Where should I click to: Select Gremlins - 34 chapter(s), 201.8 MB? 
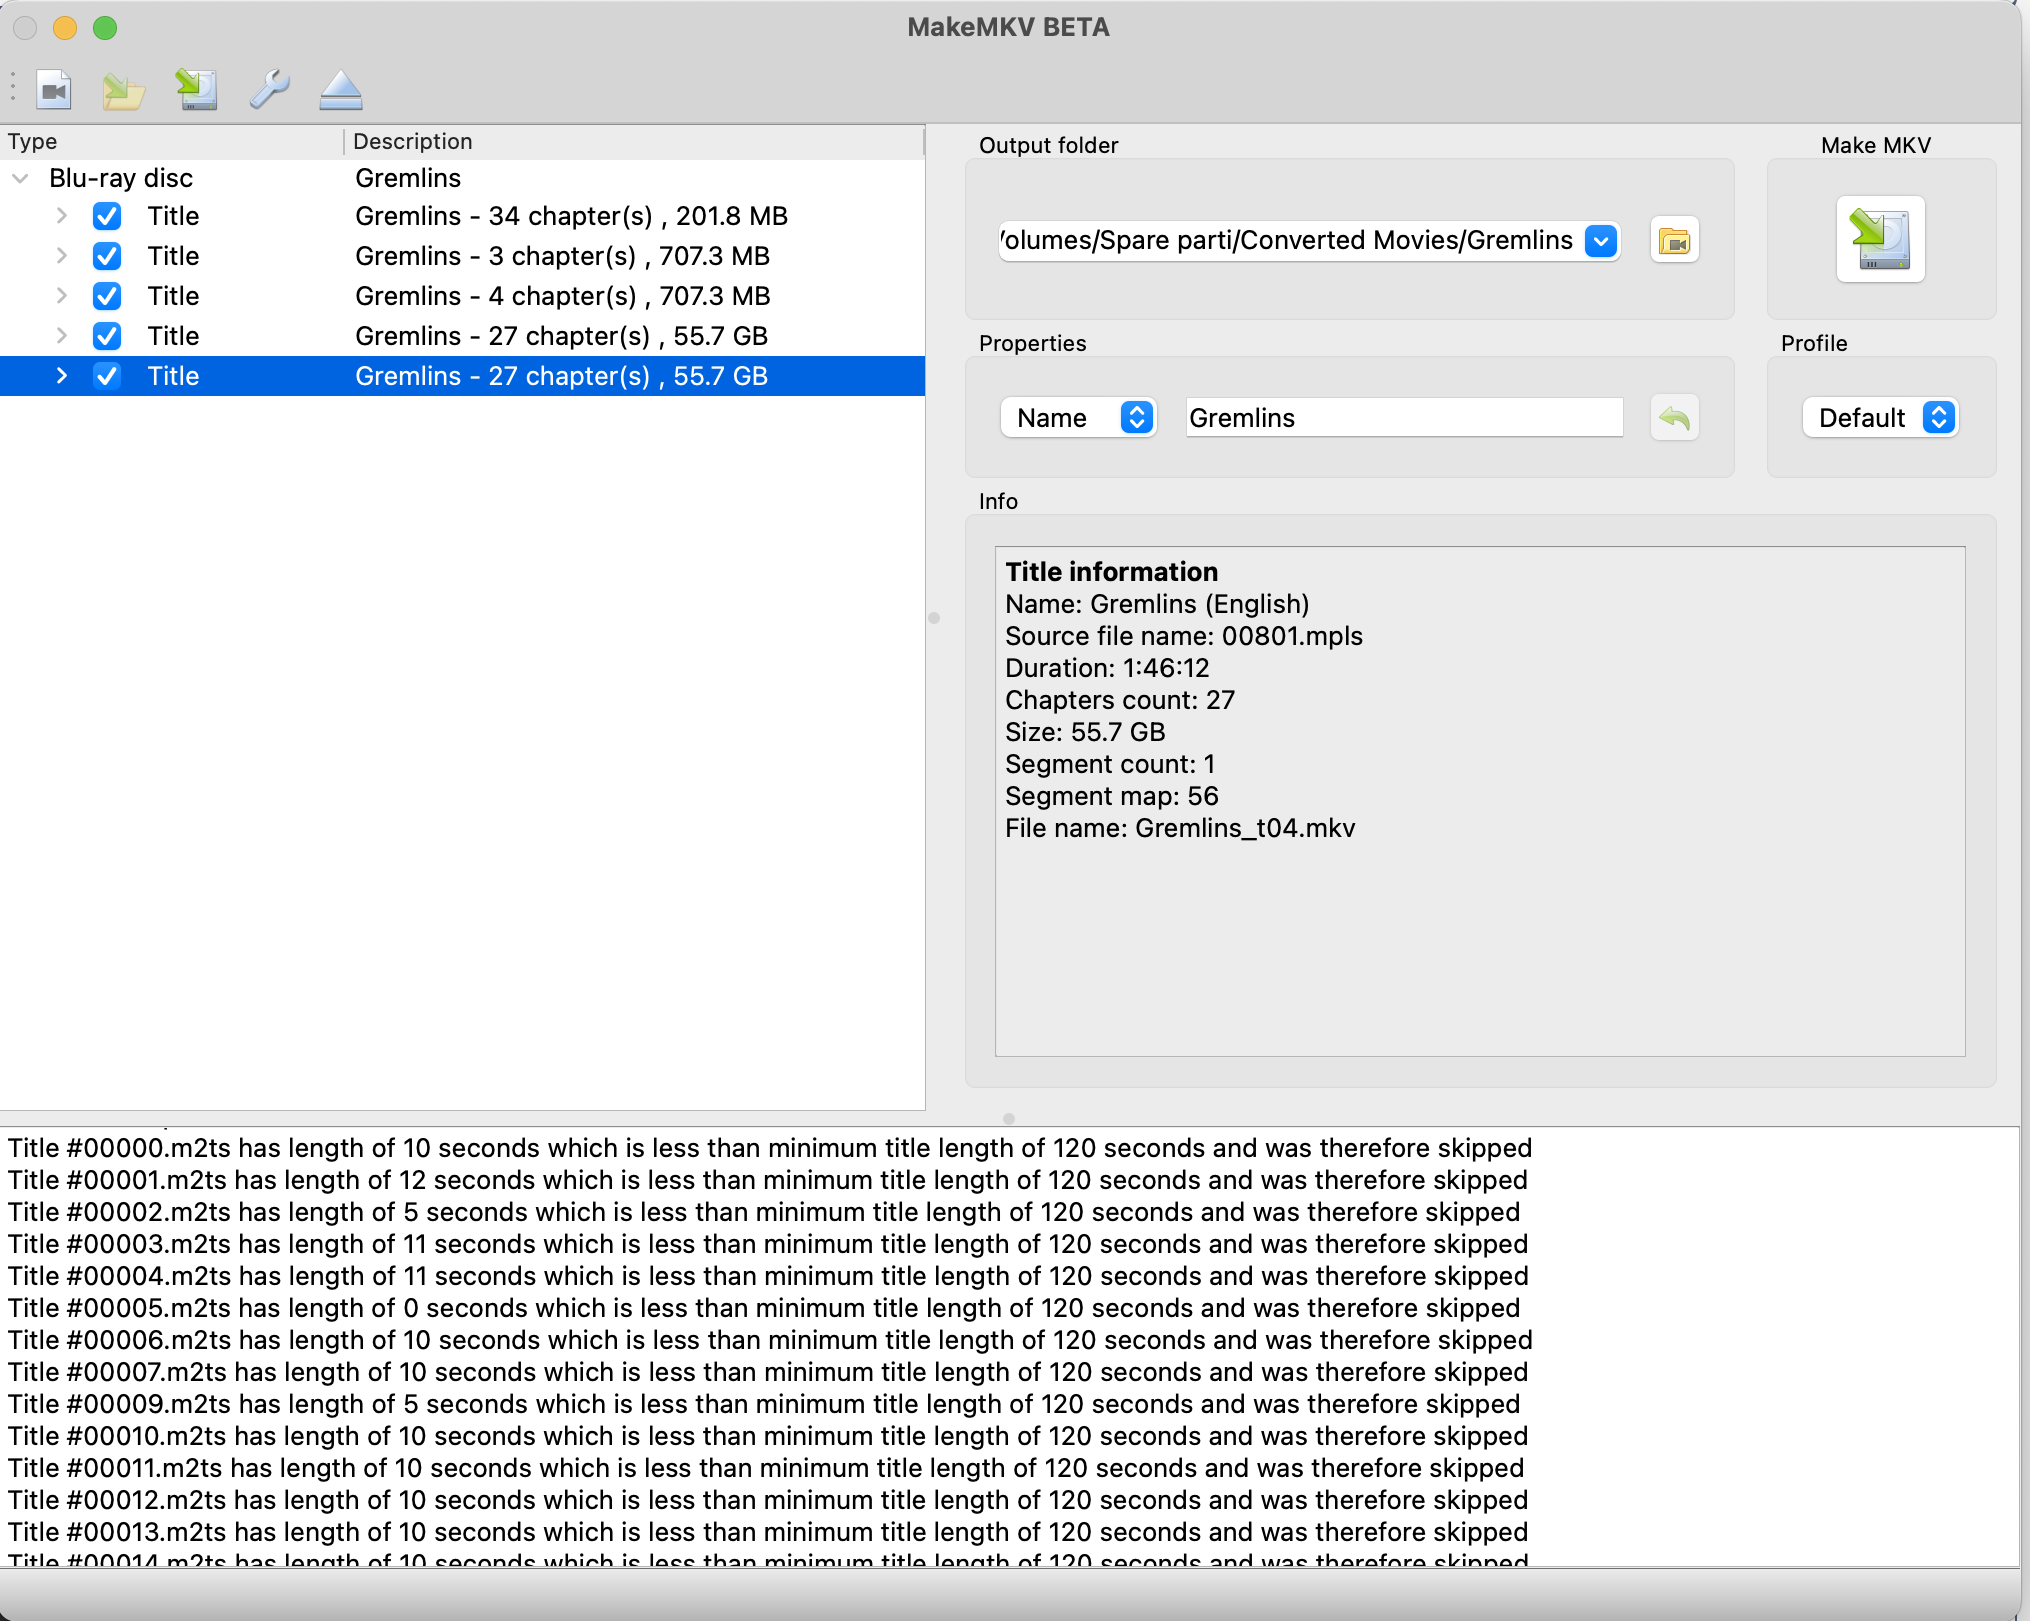click(x=462, y=216)
